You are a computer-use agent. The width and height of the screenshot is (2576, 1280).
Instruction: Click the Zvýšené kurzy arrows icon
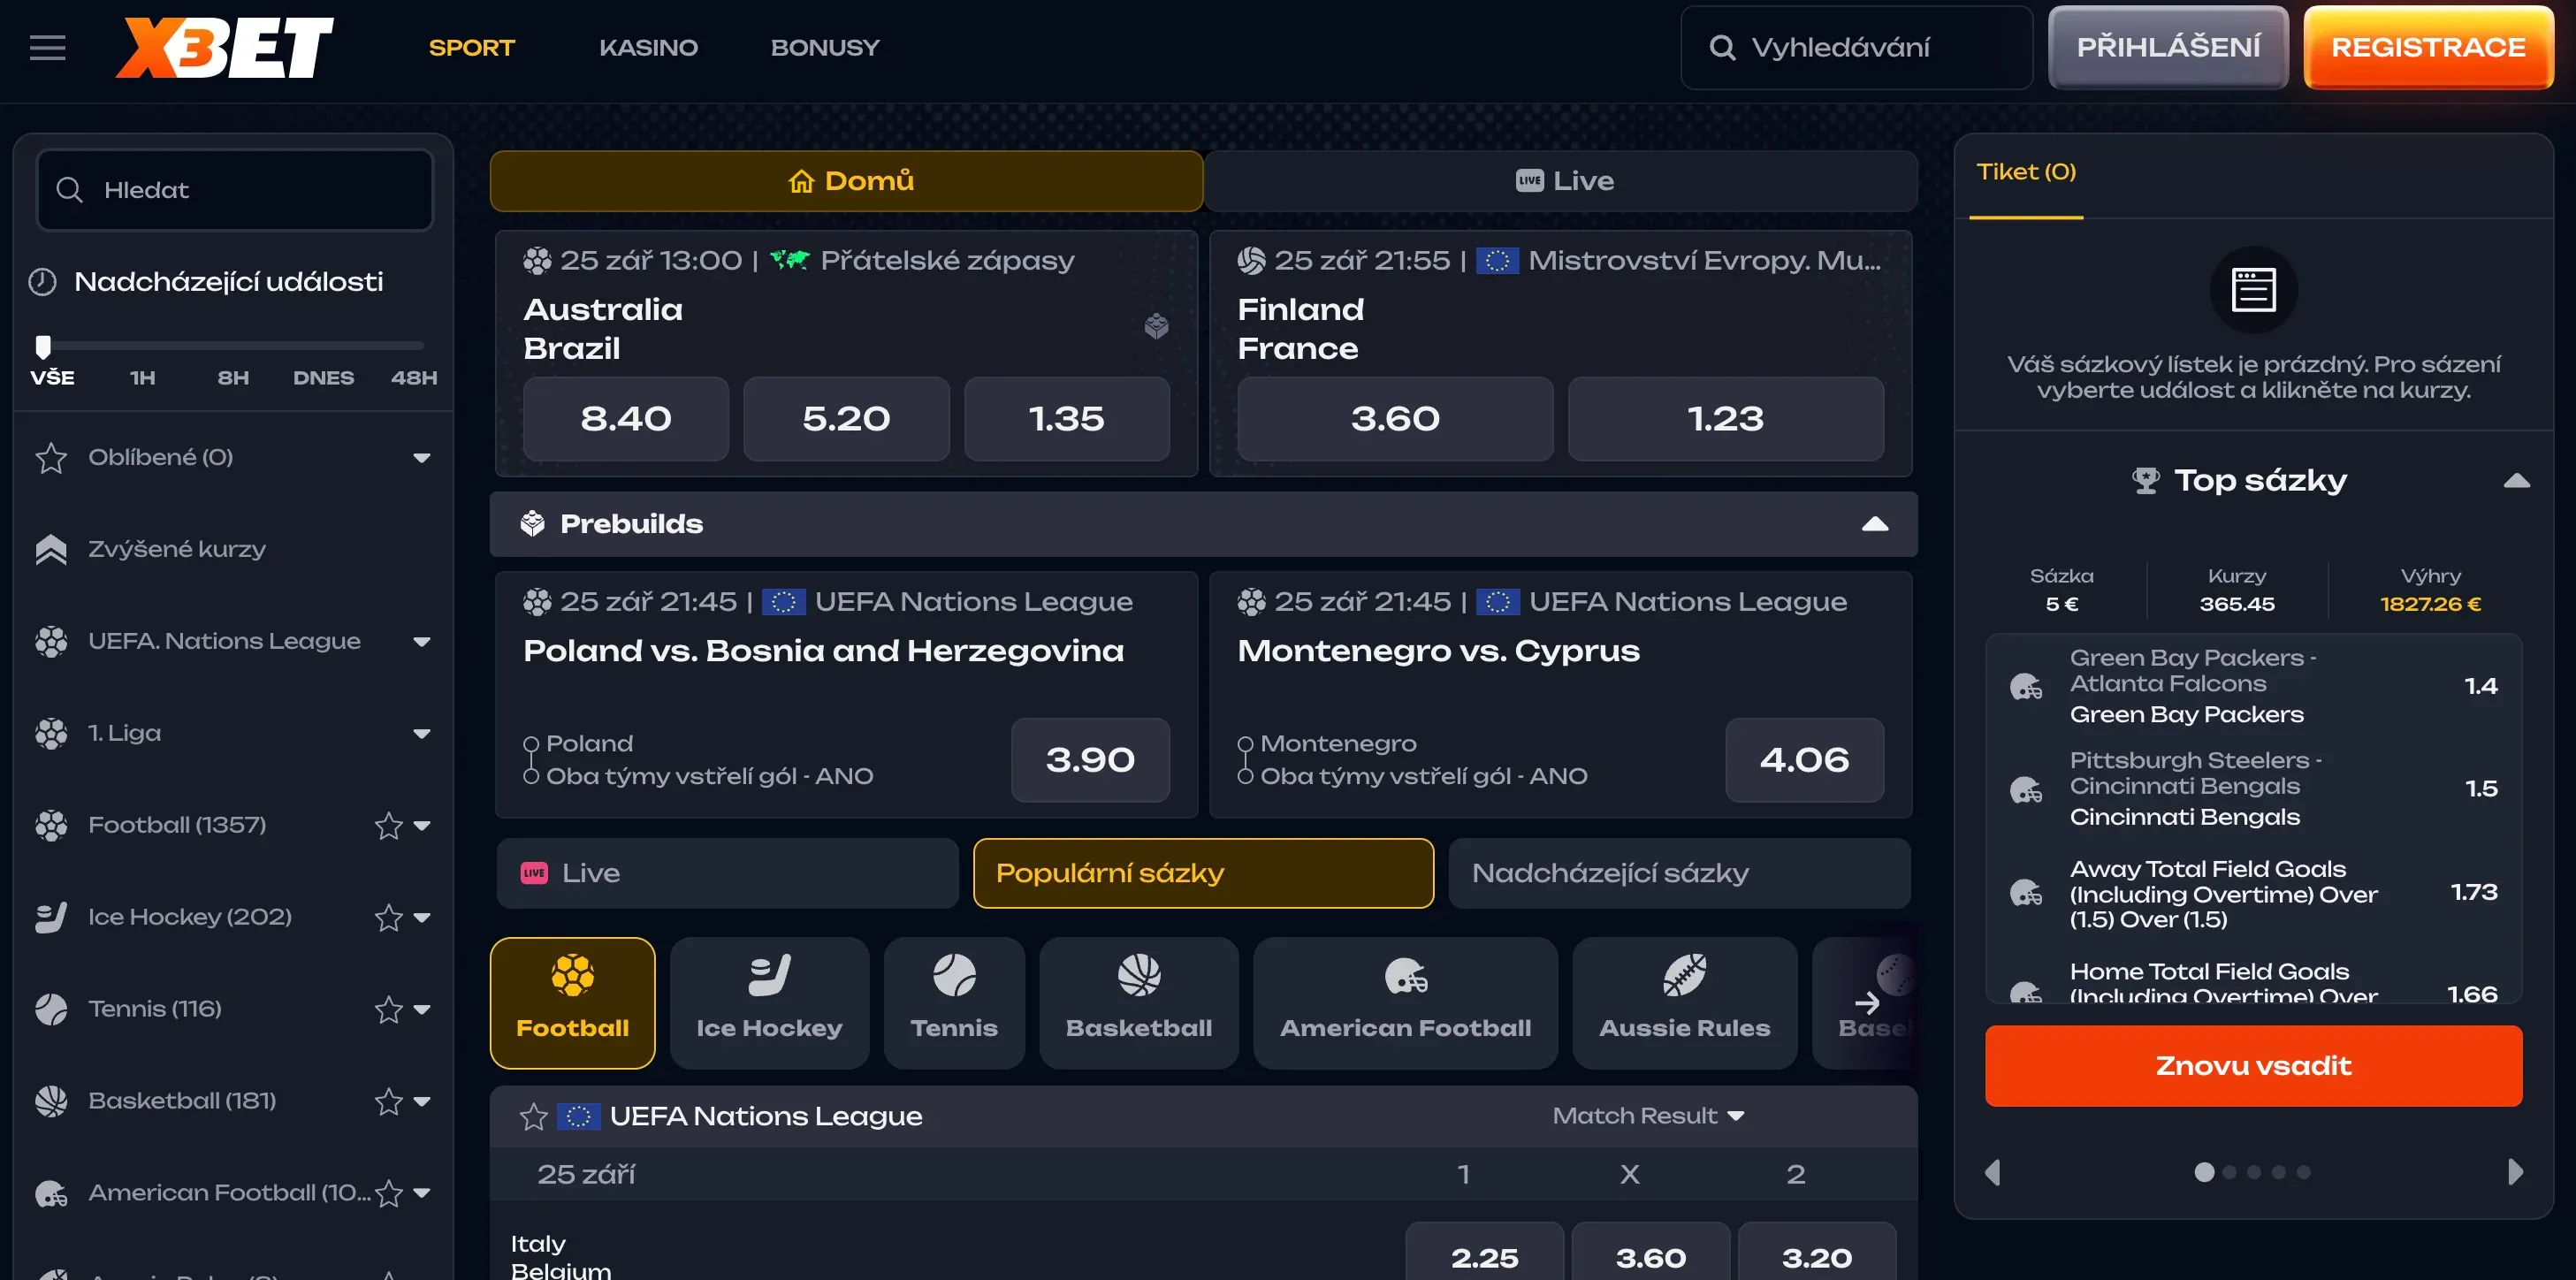[51, 549]
